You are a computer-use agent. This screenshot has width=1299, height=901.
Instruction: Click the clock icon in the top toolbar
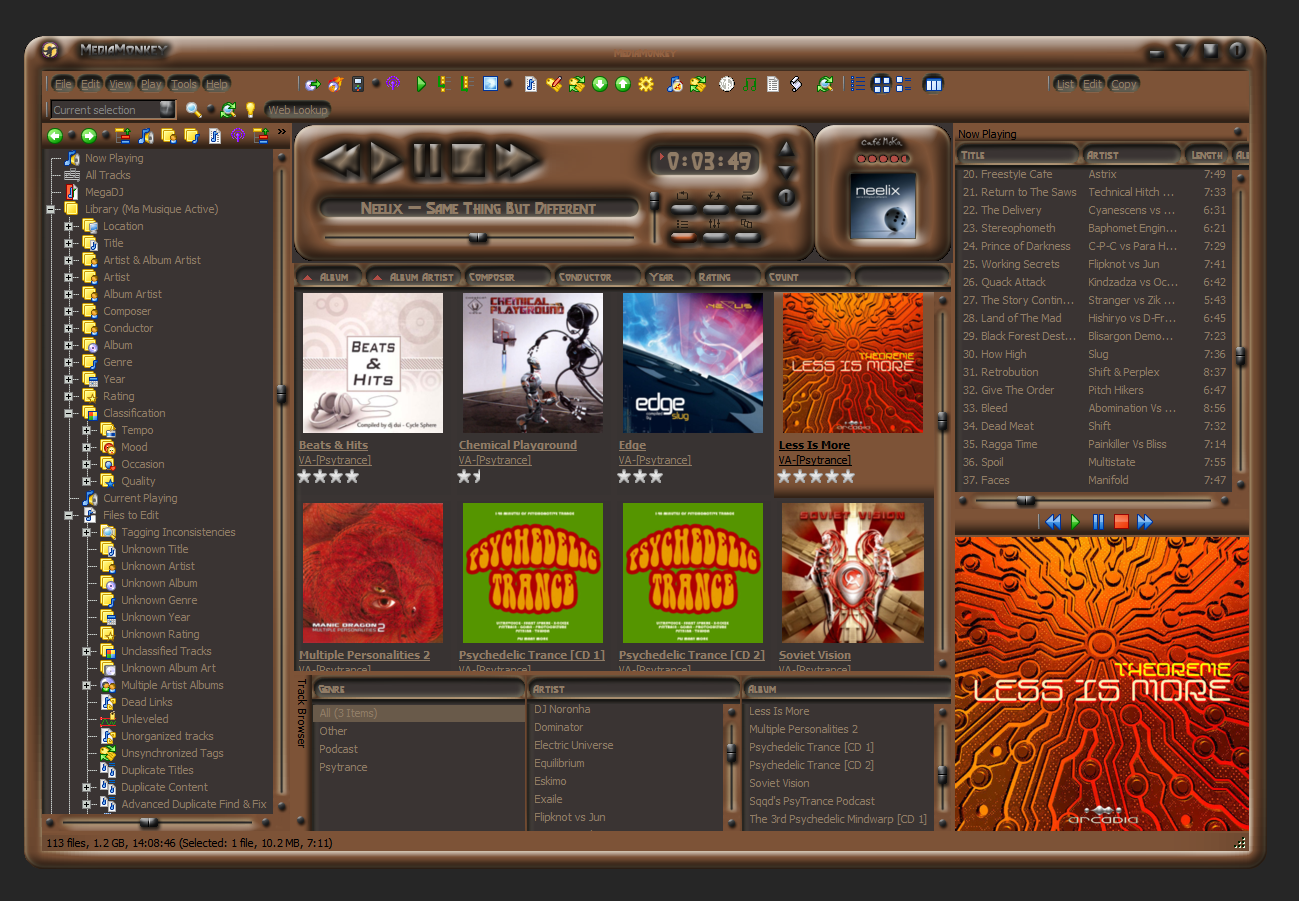pos(726,84)
